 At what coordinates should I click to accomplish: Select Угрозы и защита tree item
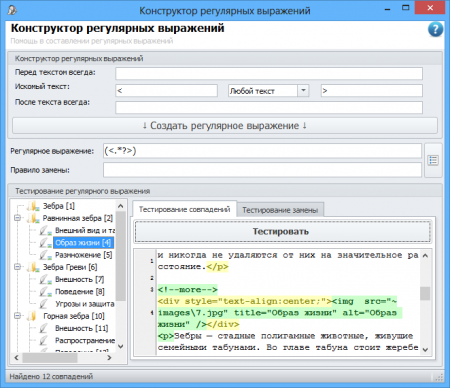(x=85, y=304)
